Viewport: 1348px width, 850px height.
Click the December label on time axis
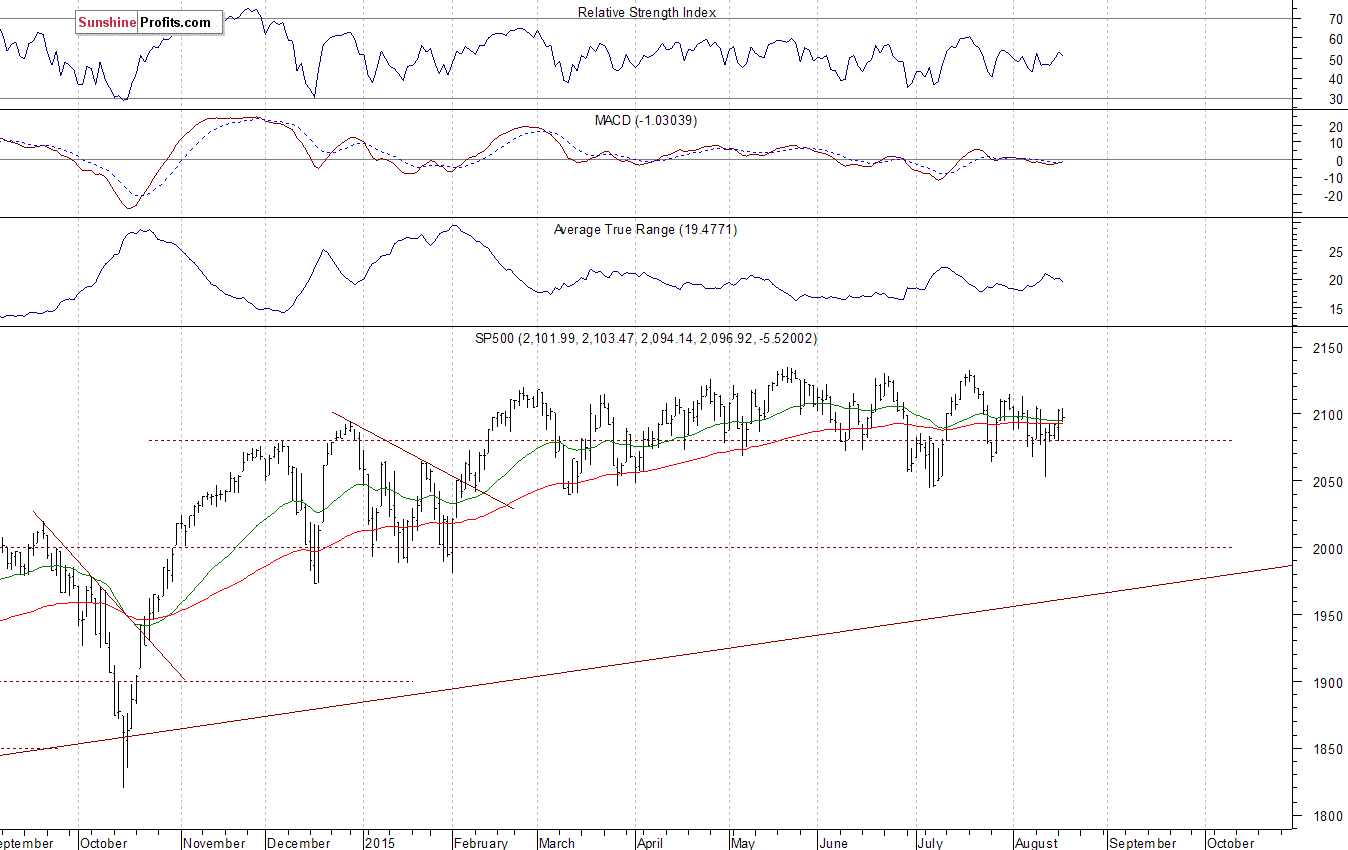(300, 843)
